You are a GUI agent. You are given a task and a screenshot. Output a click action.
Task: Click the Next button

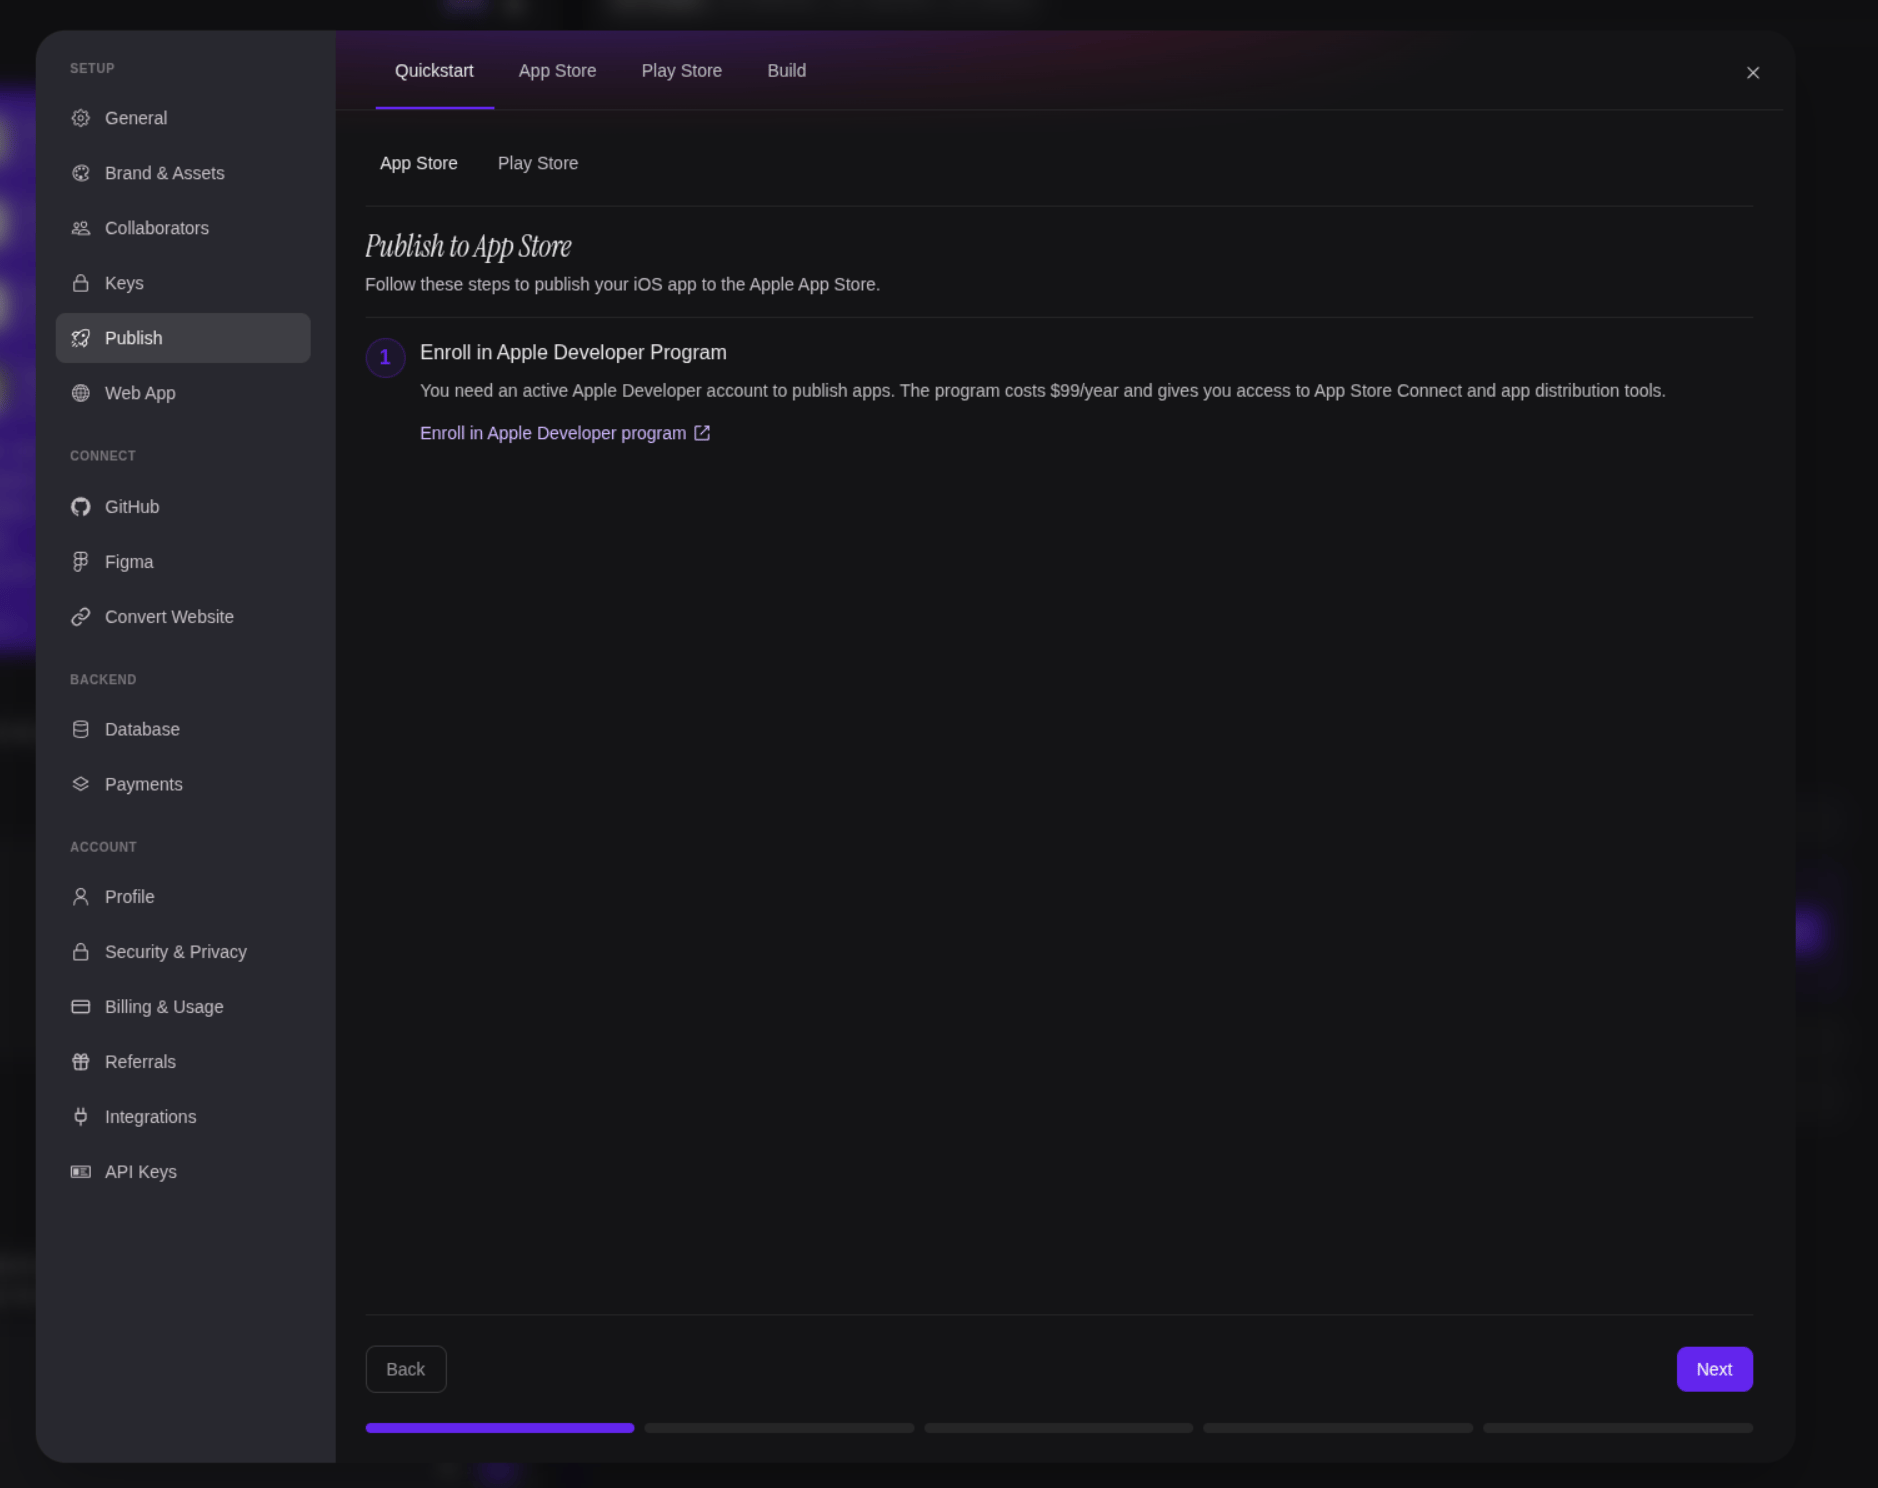point(1714,1369)
